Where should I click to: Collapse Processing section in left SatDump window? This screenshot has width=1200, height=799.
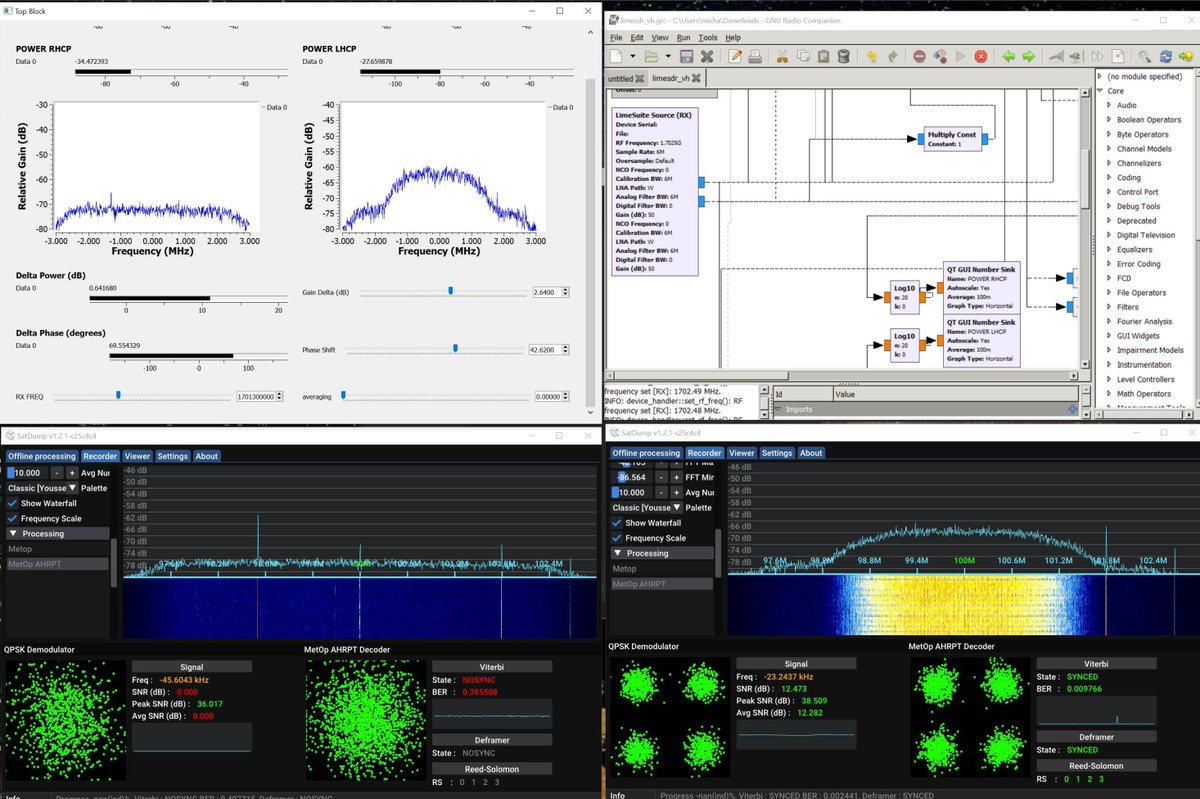click(x=59, y=534)
